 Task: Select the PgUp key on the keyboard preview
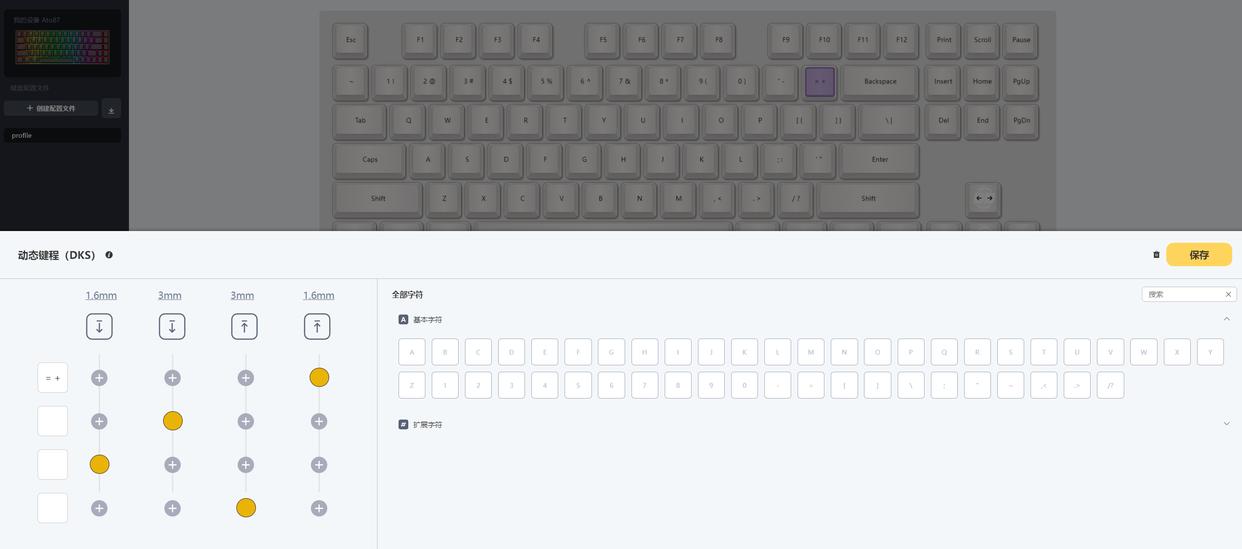pos(1021,81)
